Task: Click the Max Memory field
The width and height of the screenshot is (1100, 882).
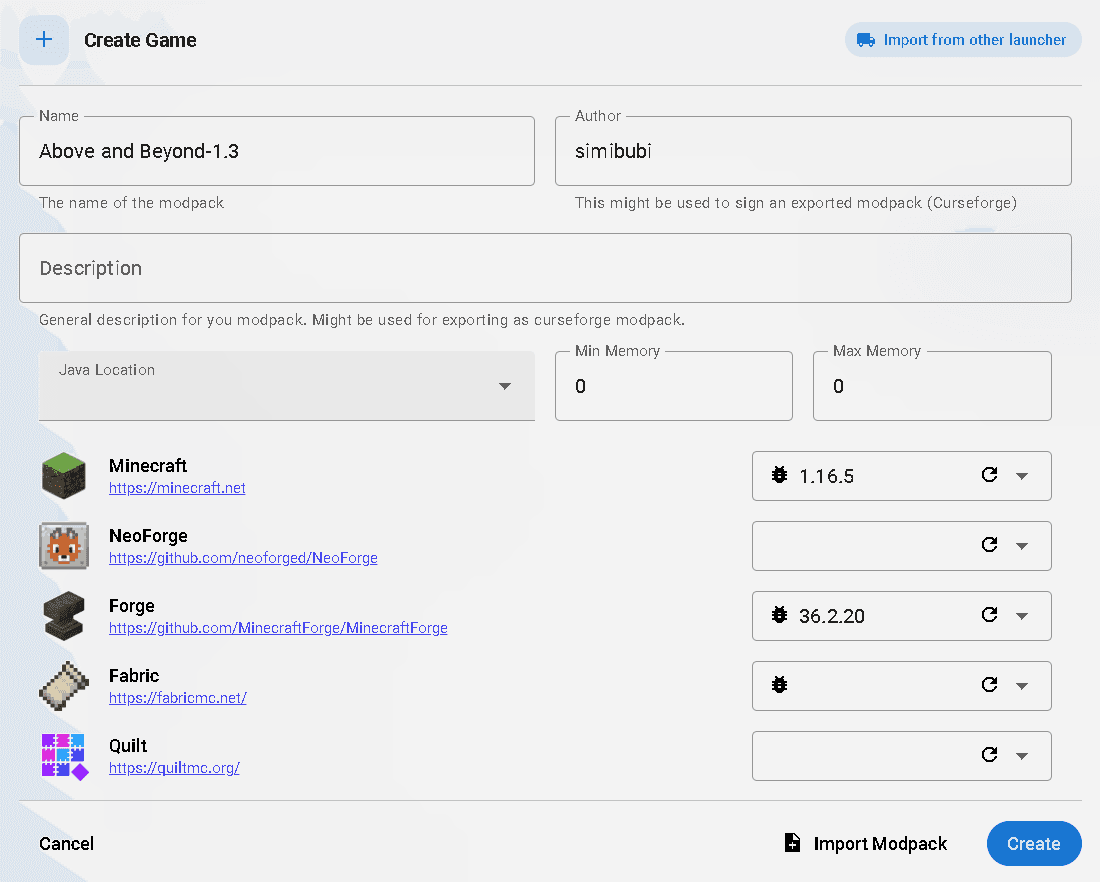Action: tap(932, 386)
